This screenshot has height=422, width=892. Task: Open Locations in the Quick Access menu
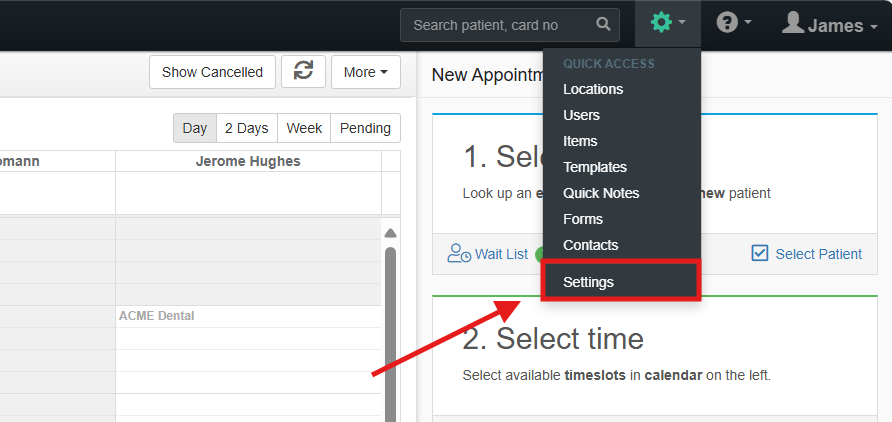pos(593,89)
